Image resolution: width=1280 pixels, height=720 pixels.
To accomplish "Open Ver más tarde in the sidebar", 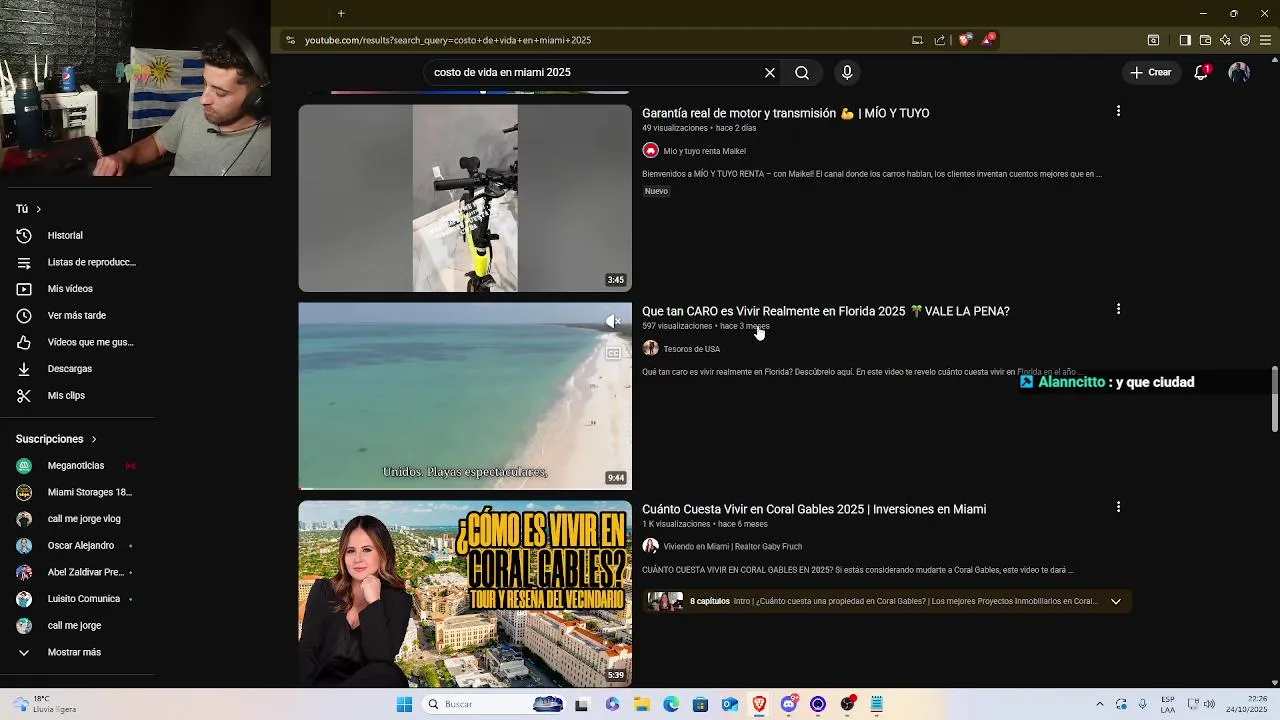I will (77, 315).
